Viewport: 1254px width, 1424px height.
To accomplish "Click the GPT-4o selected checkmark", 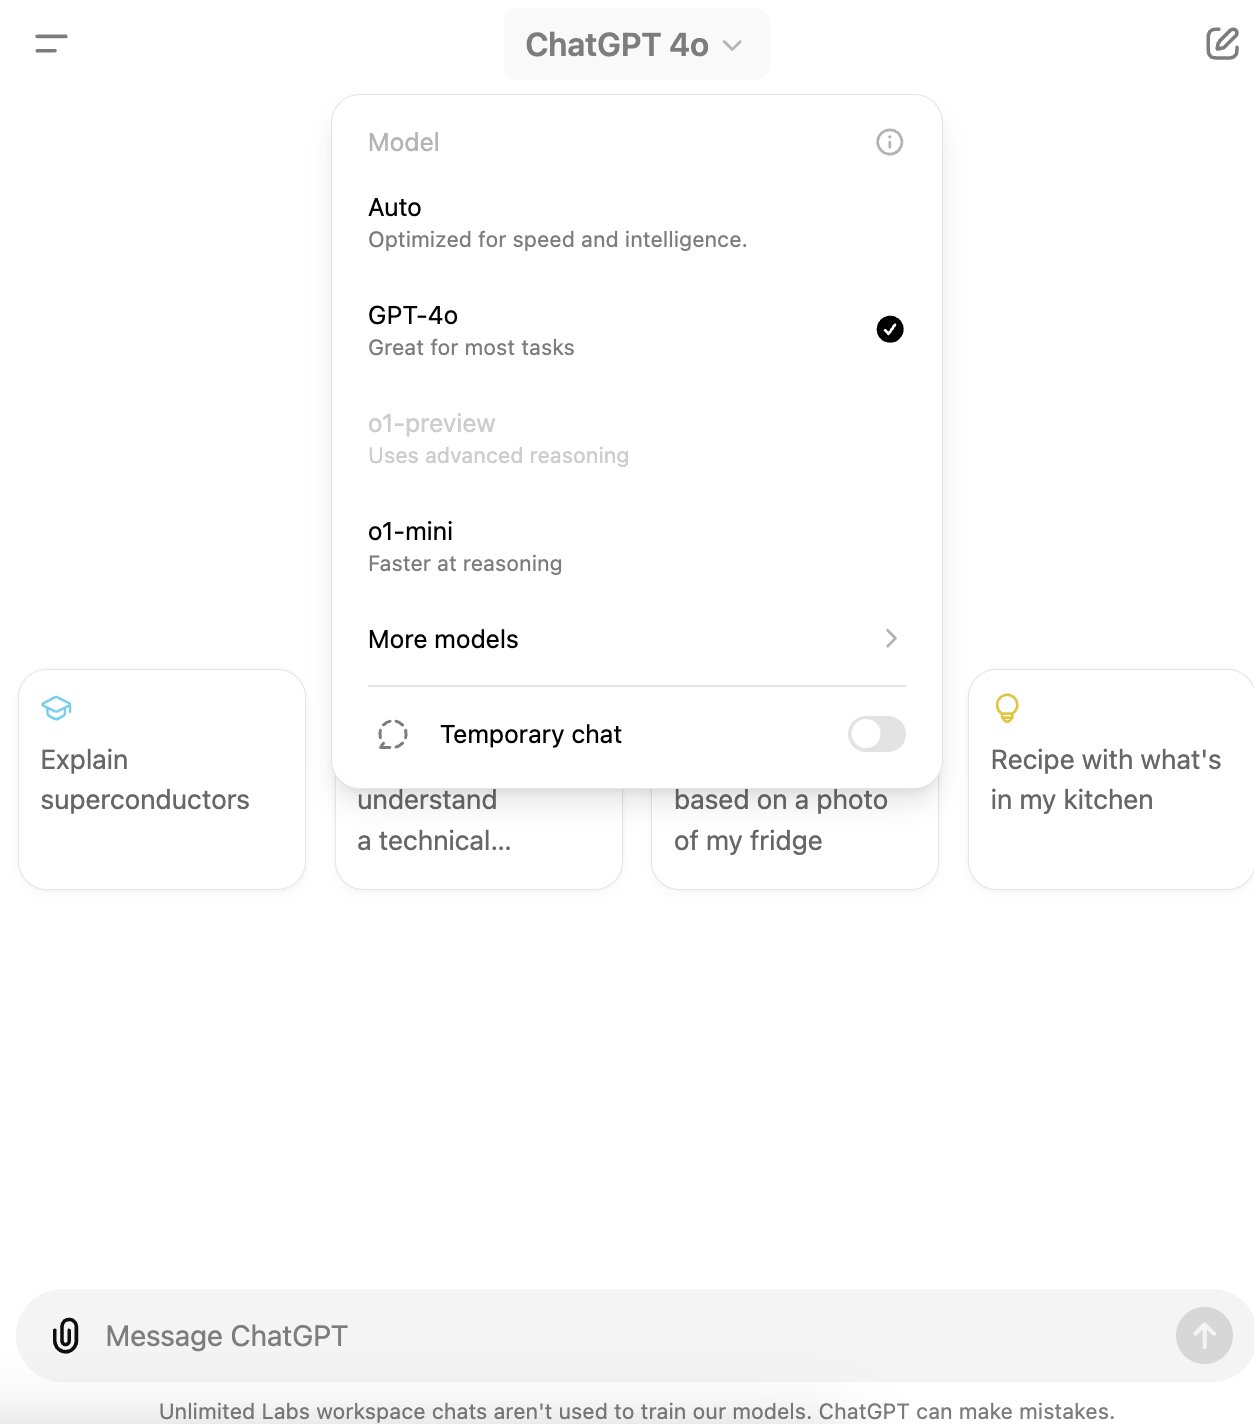I will [890, 329].
